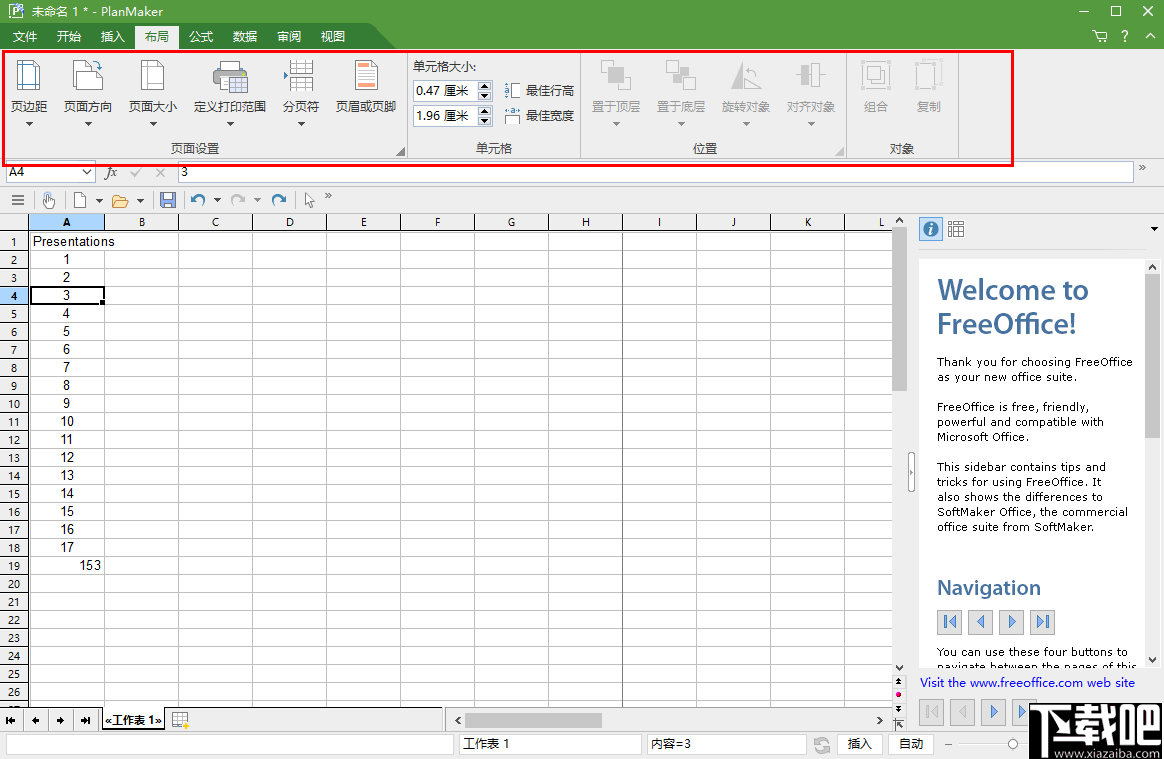Click the hand pan tool icon
Screen dimensions: 1164x759
pos(49,200)
